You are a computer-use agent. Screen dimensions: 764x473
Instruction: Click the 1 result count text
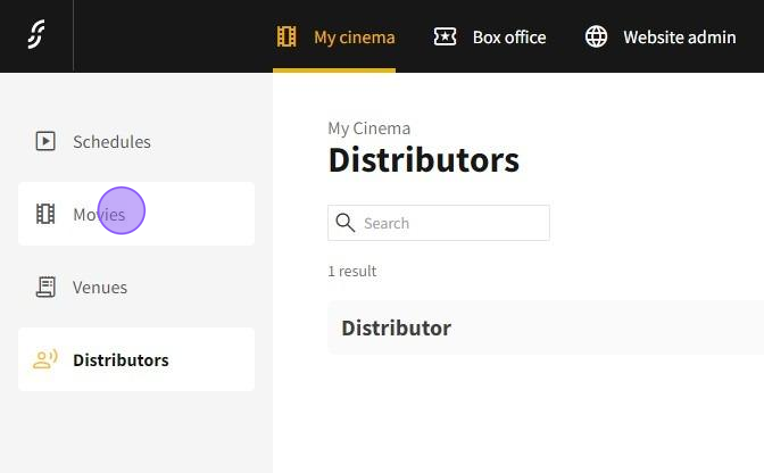[352, 271]
